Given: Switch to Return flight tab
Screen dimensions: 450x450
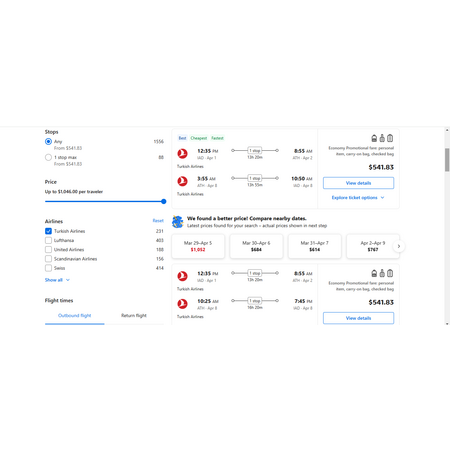Looking at the screenshot, I should tap(134, 315).
